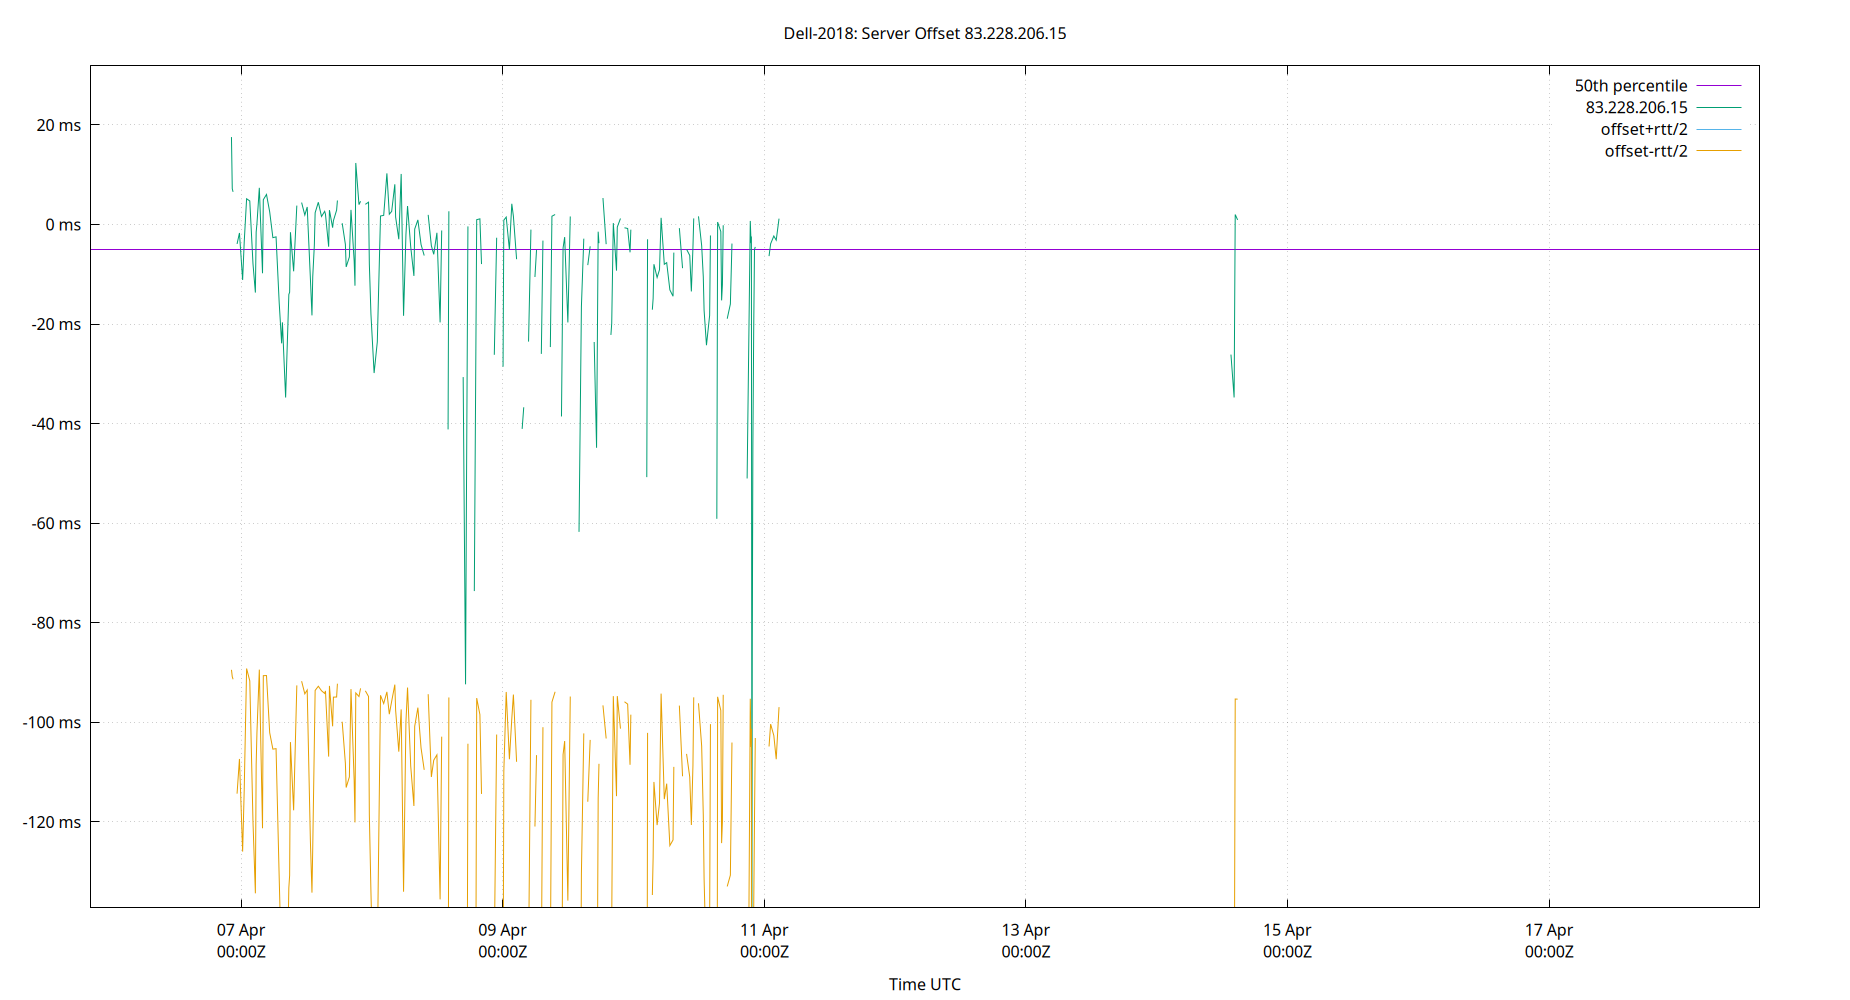Click the '-80 ms' y-axis label
The image size is (1850, 1000).
pos(56,623)
